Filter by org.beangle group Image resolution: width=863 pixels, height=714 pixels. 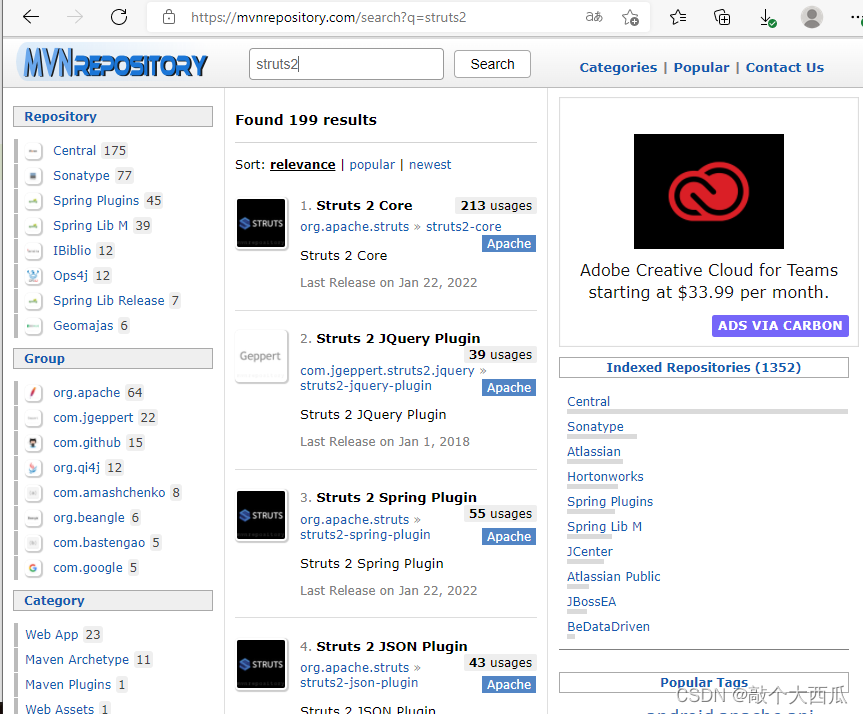(89, 517)
